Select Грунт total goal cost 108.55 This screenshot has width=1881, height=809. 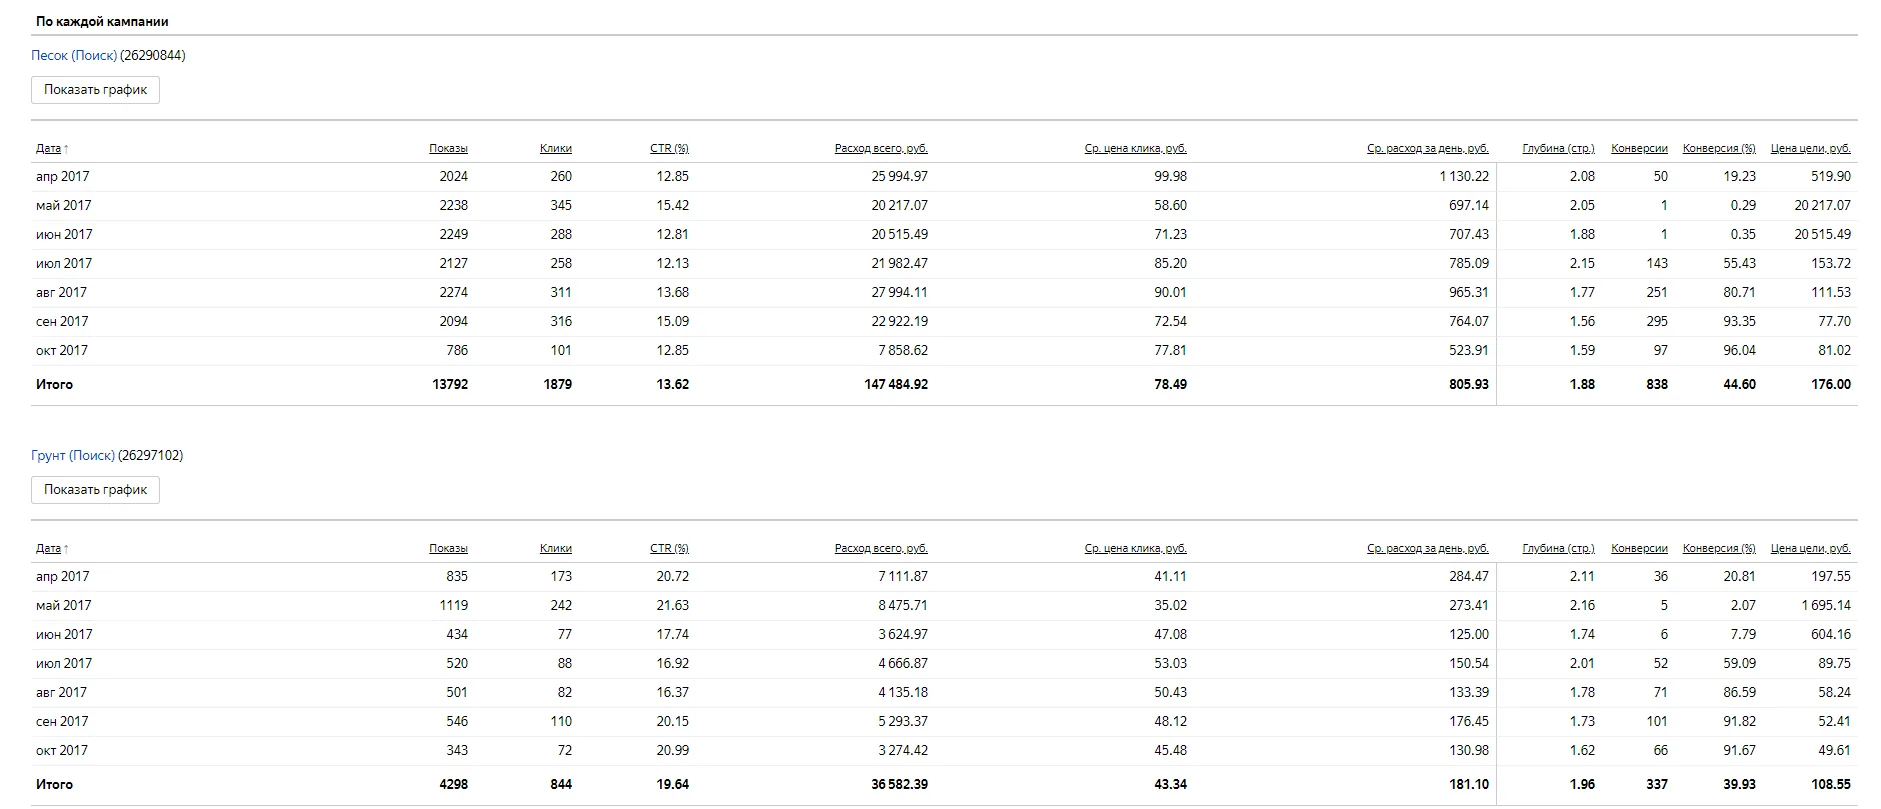point(1831,785)
